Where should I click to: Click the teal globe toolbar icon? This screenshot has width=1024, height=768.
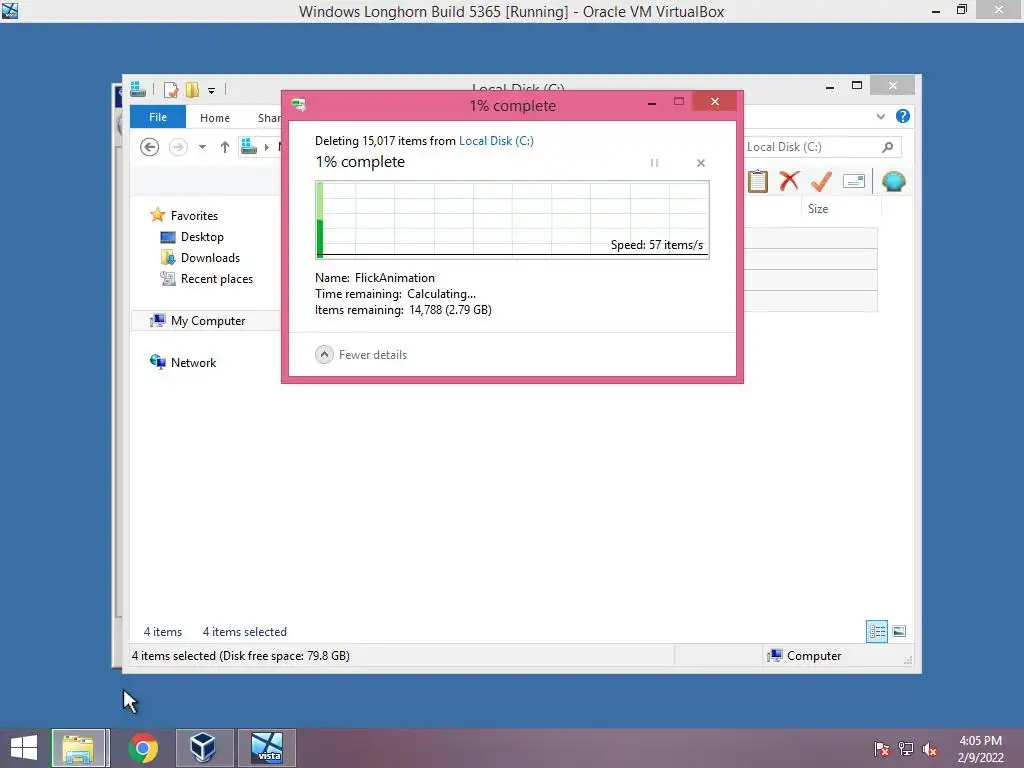pyautogui.click(x=893, y=181)
